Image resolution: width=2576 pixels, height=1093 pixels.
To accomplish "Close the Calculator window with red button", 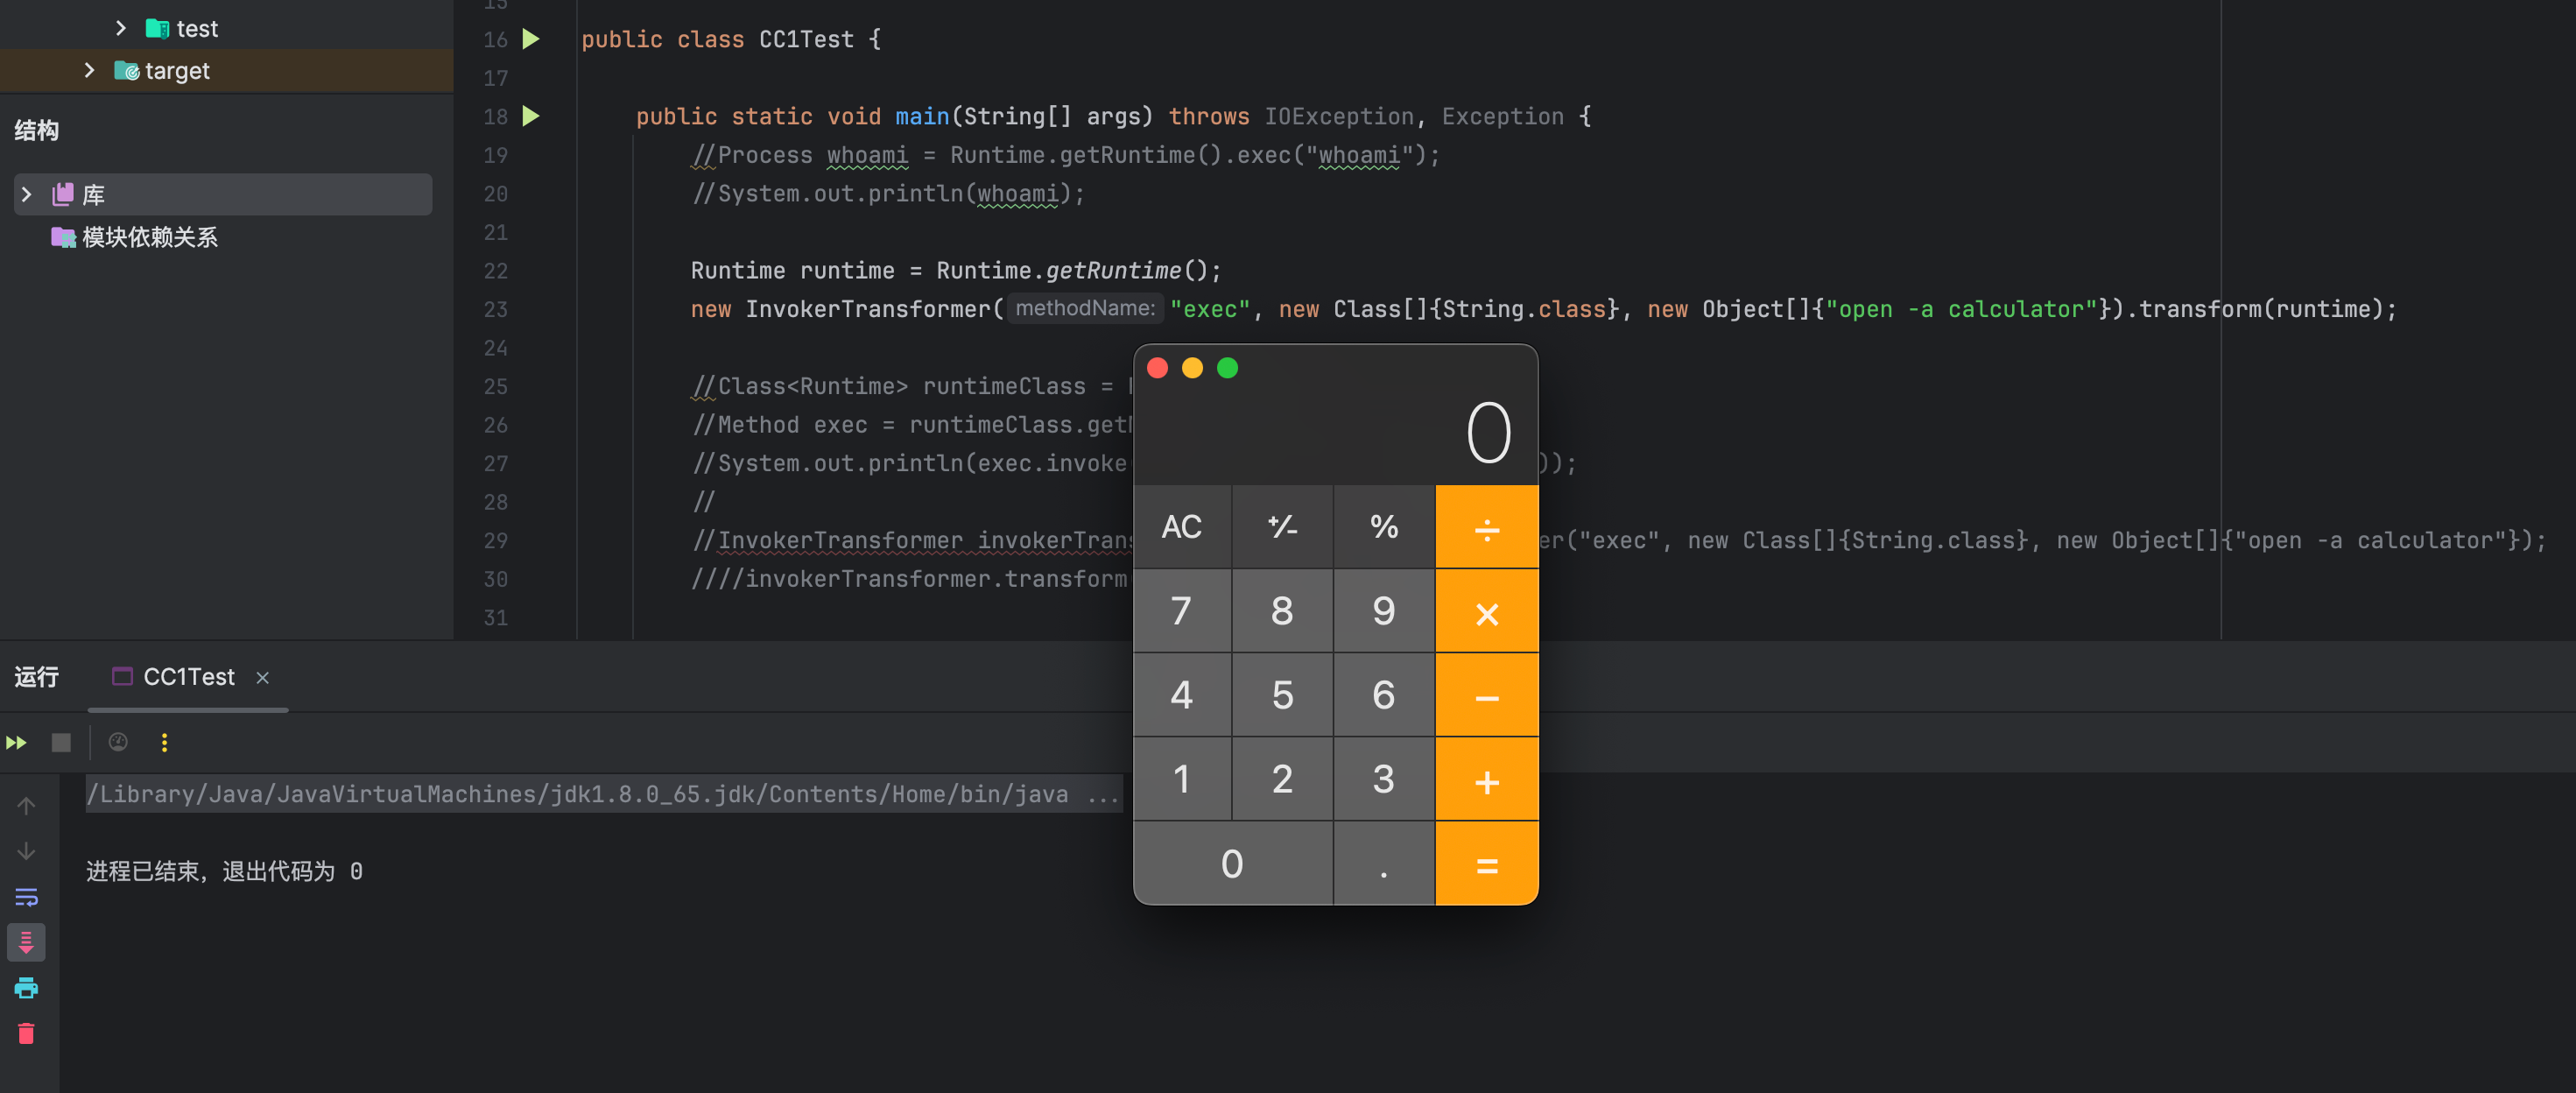I will (x=1157, y=368).
